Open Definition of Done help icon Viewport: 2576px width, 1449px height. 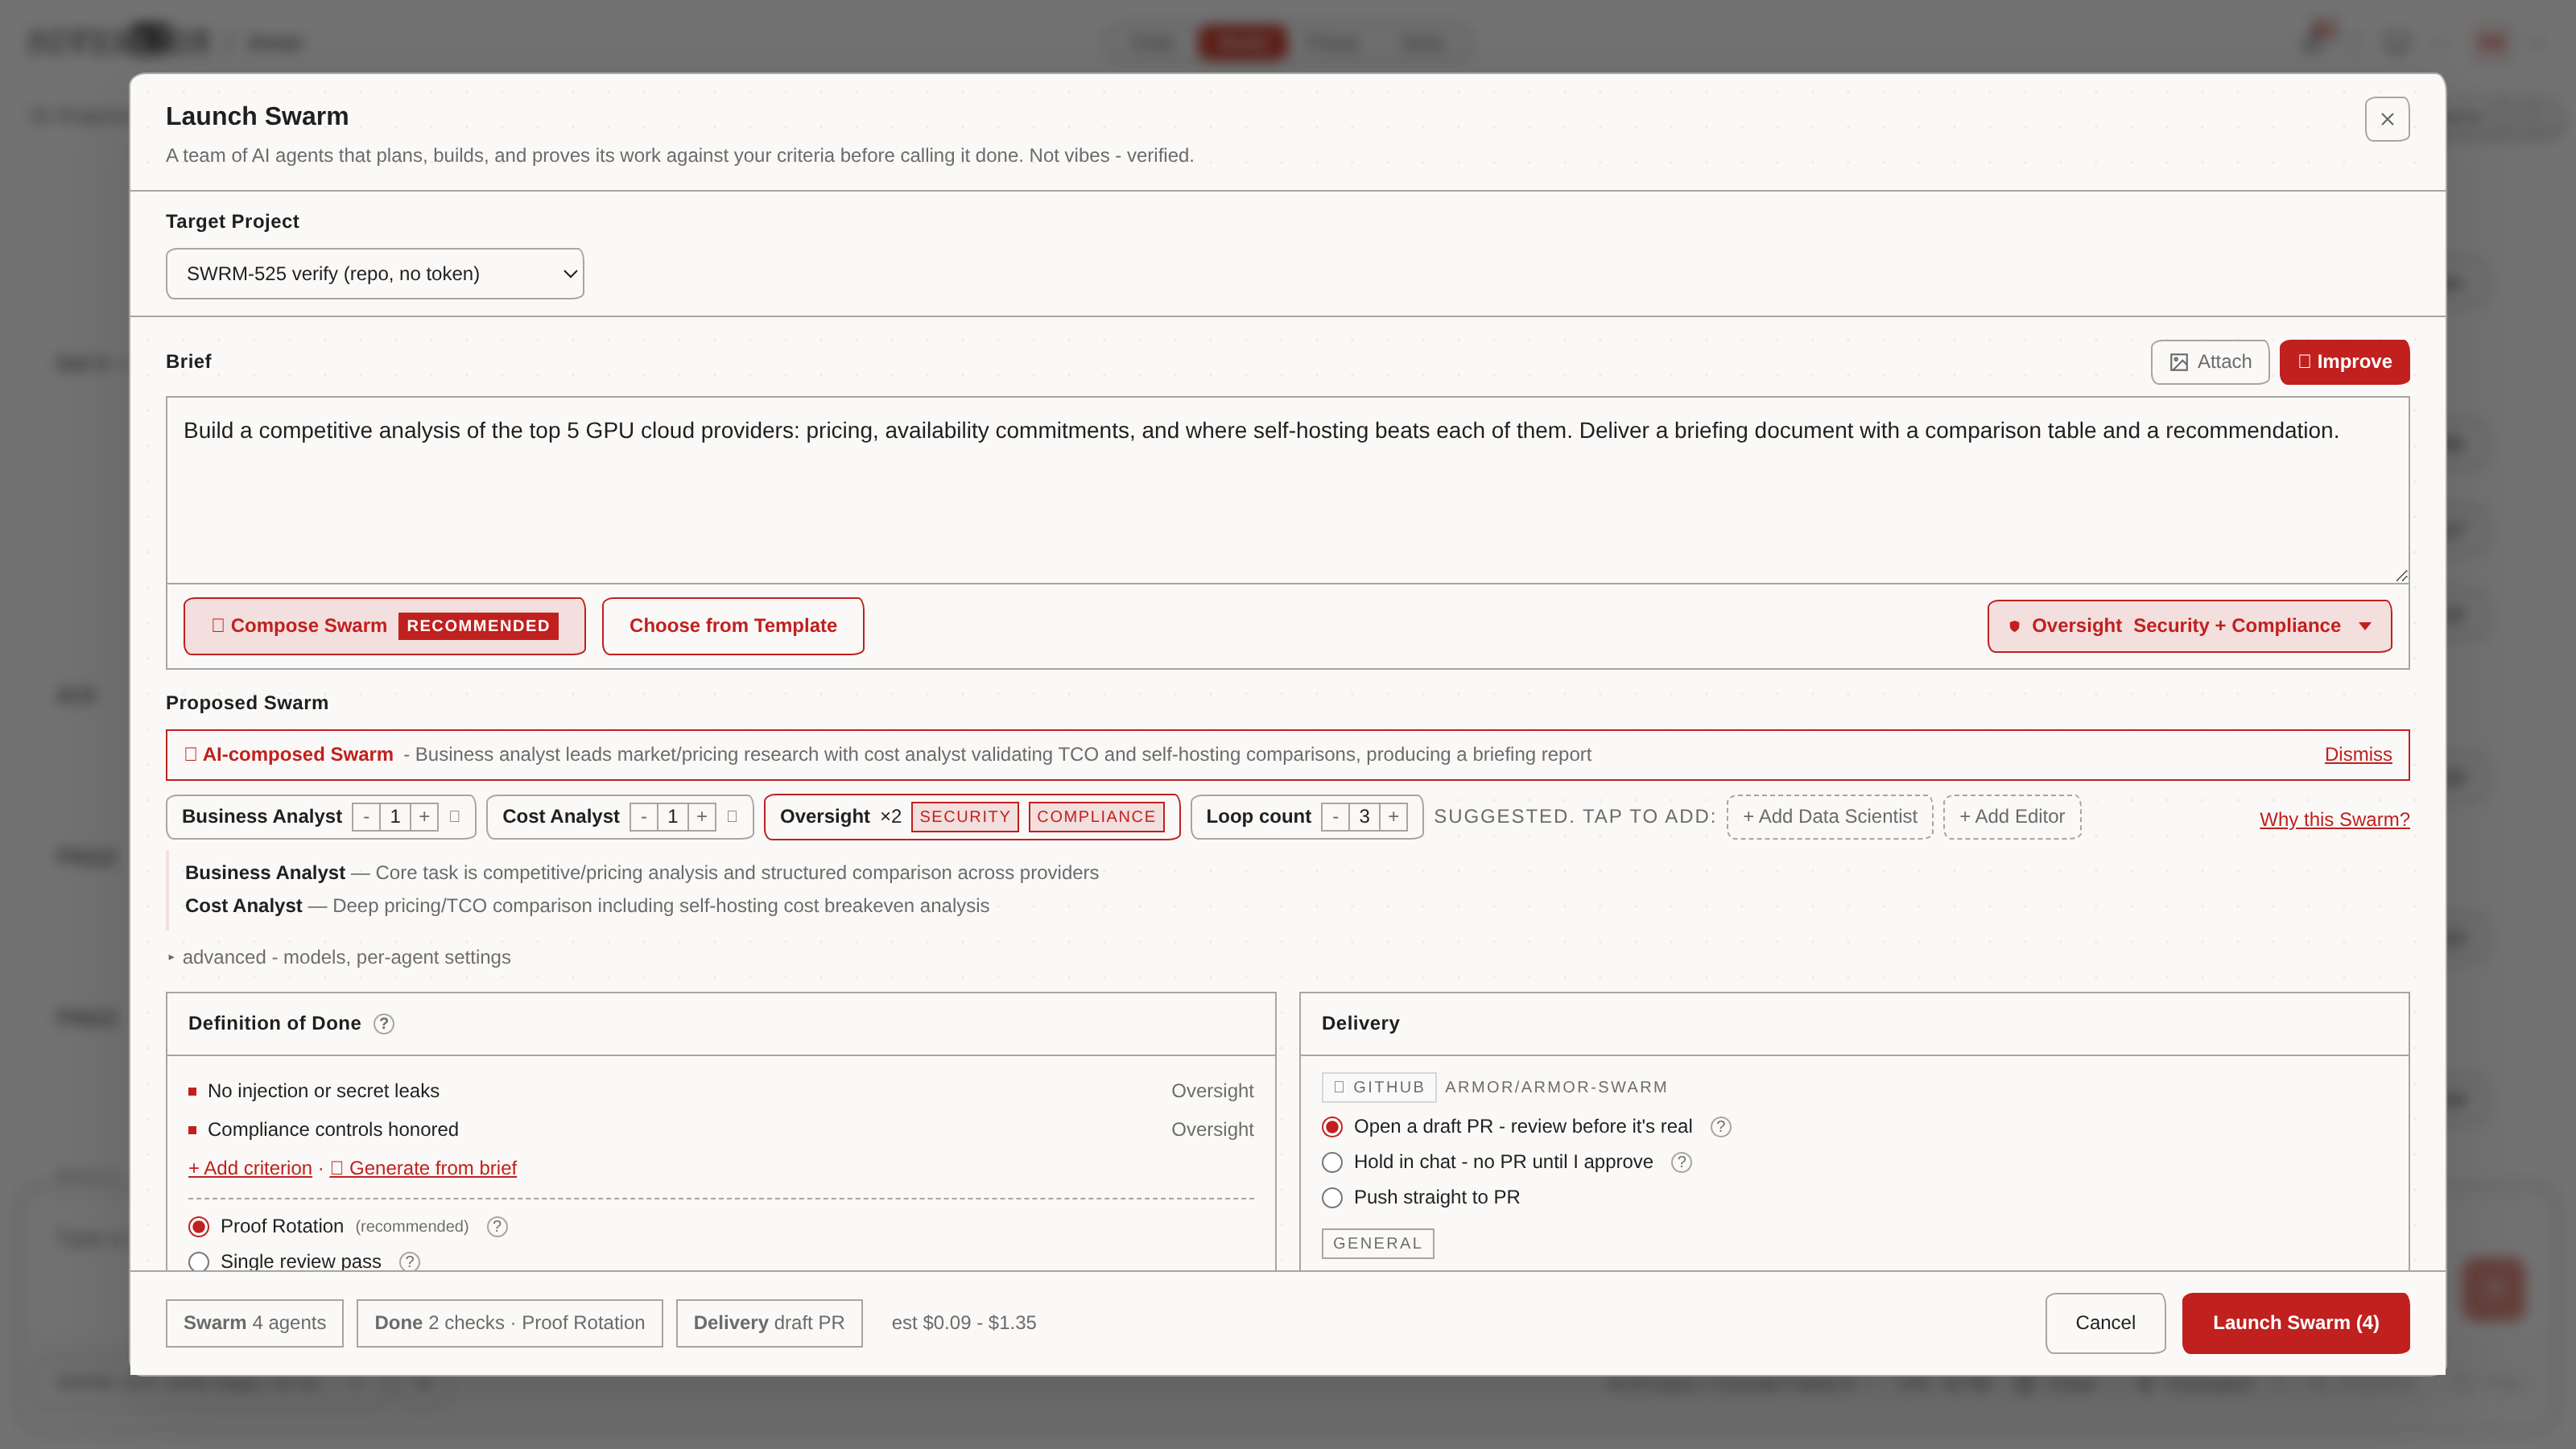[384, 1023]
